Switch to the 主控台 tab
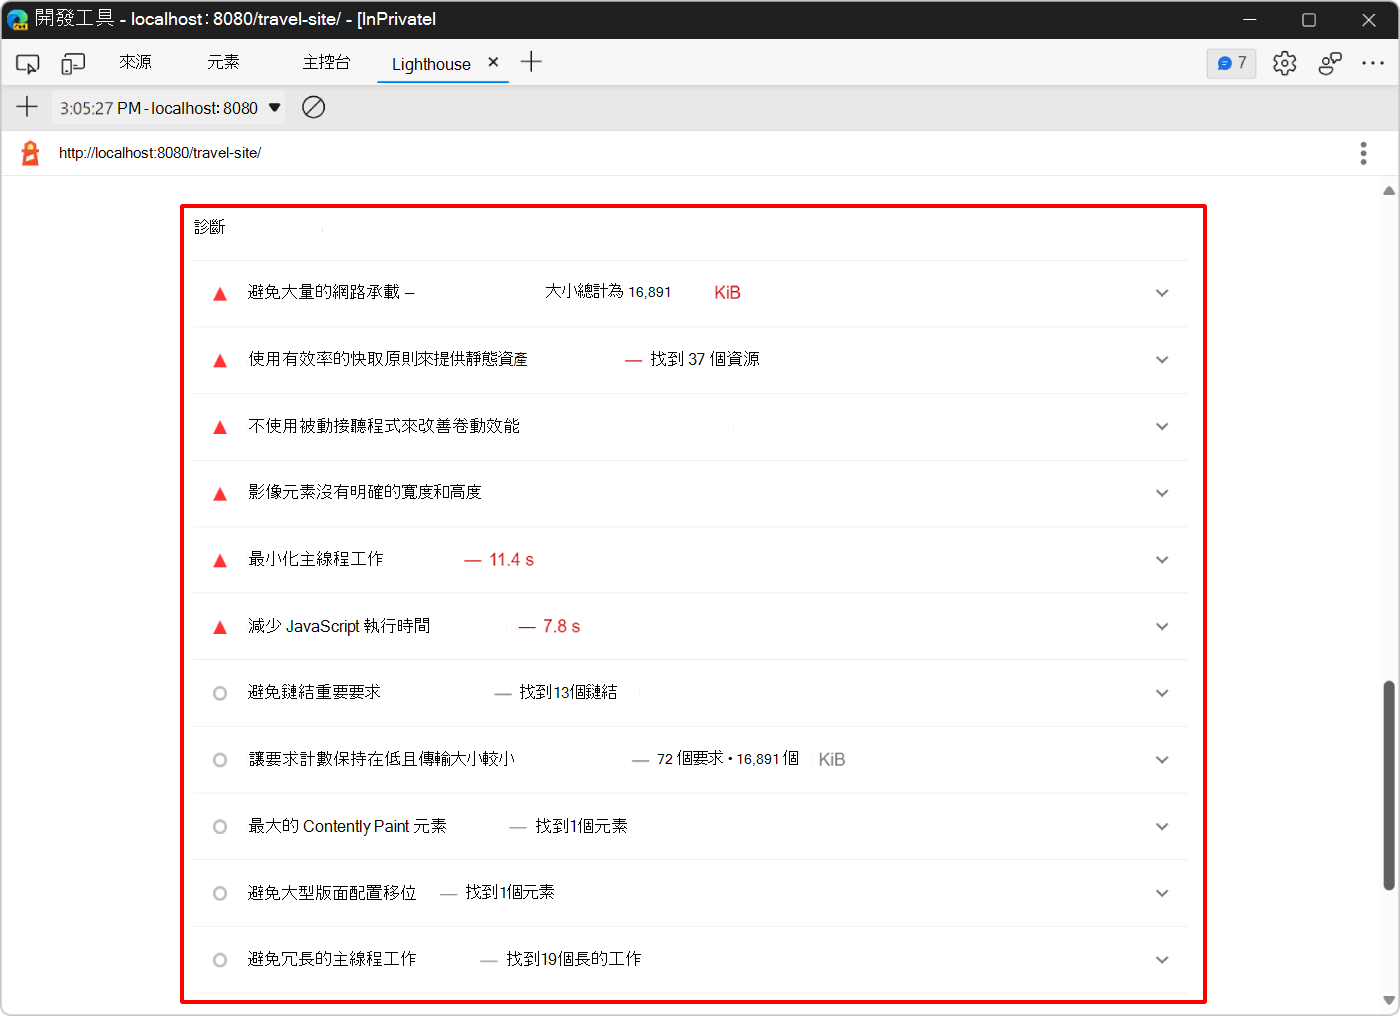 click(326, 63)
